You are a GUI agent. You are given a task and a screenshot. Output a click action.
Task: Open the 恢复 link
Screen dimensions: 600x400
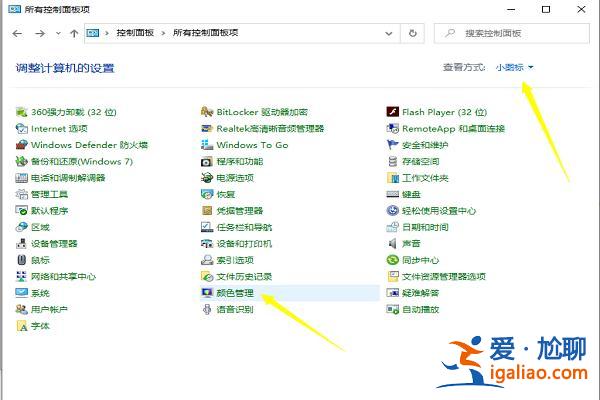[226, 194]
